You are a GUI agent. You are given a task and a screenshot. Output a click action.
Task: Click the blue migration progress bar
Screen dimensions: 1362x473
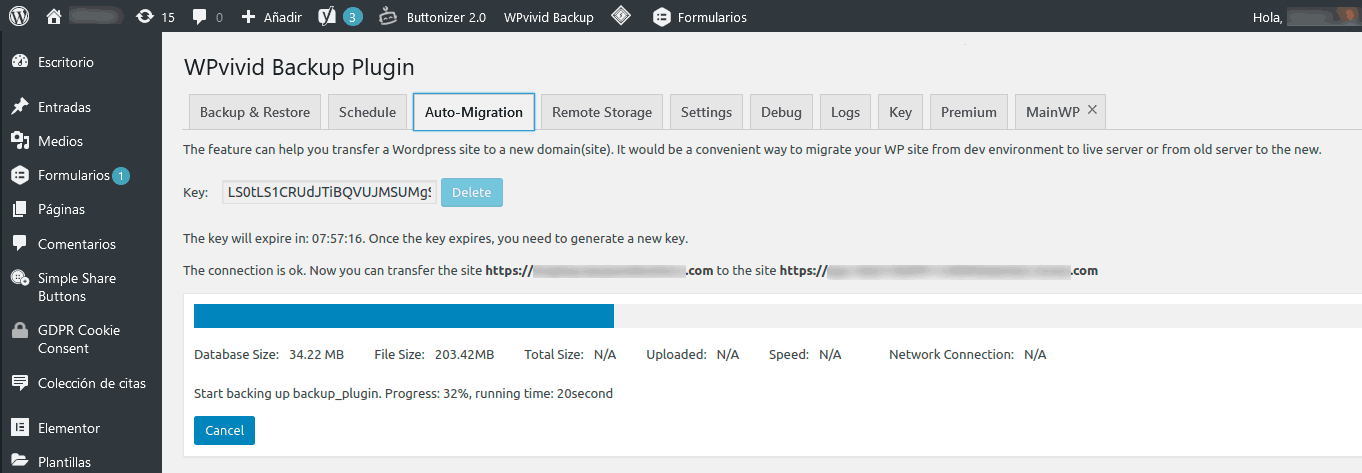point(403,316)
